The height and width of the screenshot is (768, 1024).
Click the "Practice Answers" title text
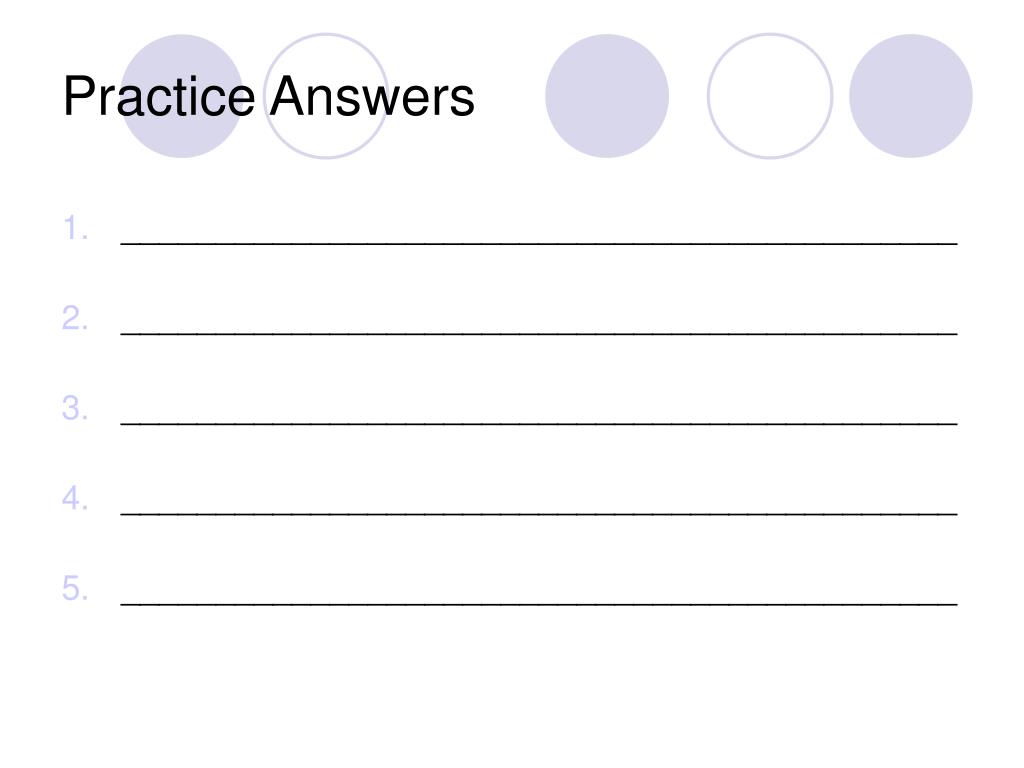pos(268,97)
